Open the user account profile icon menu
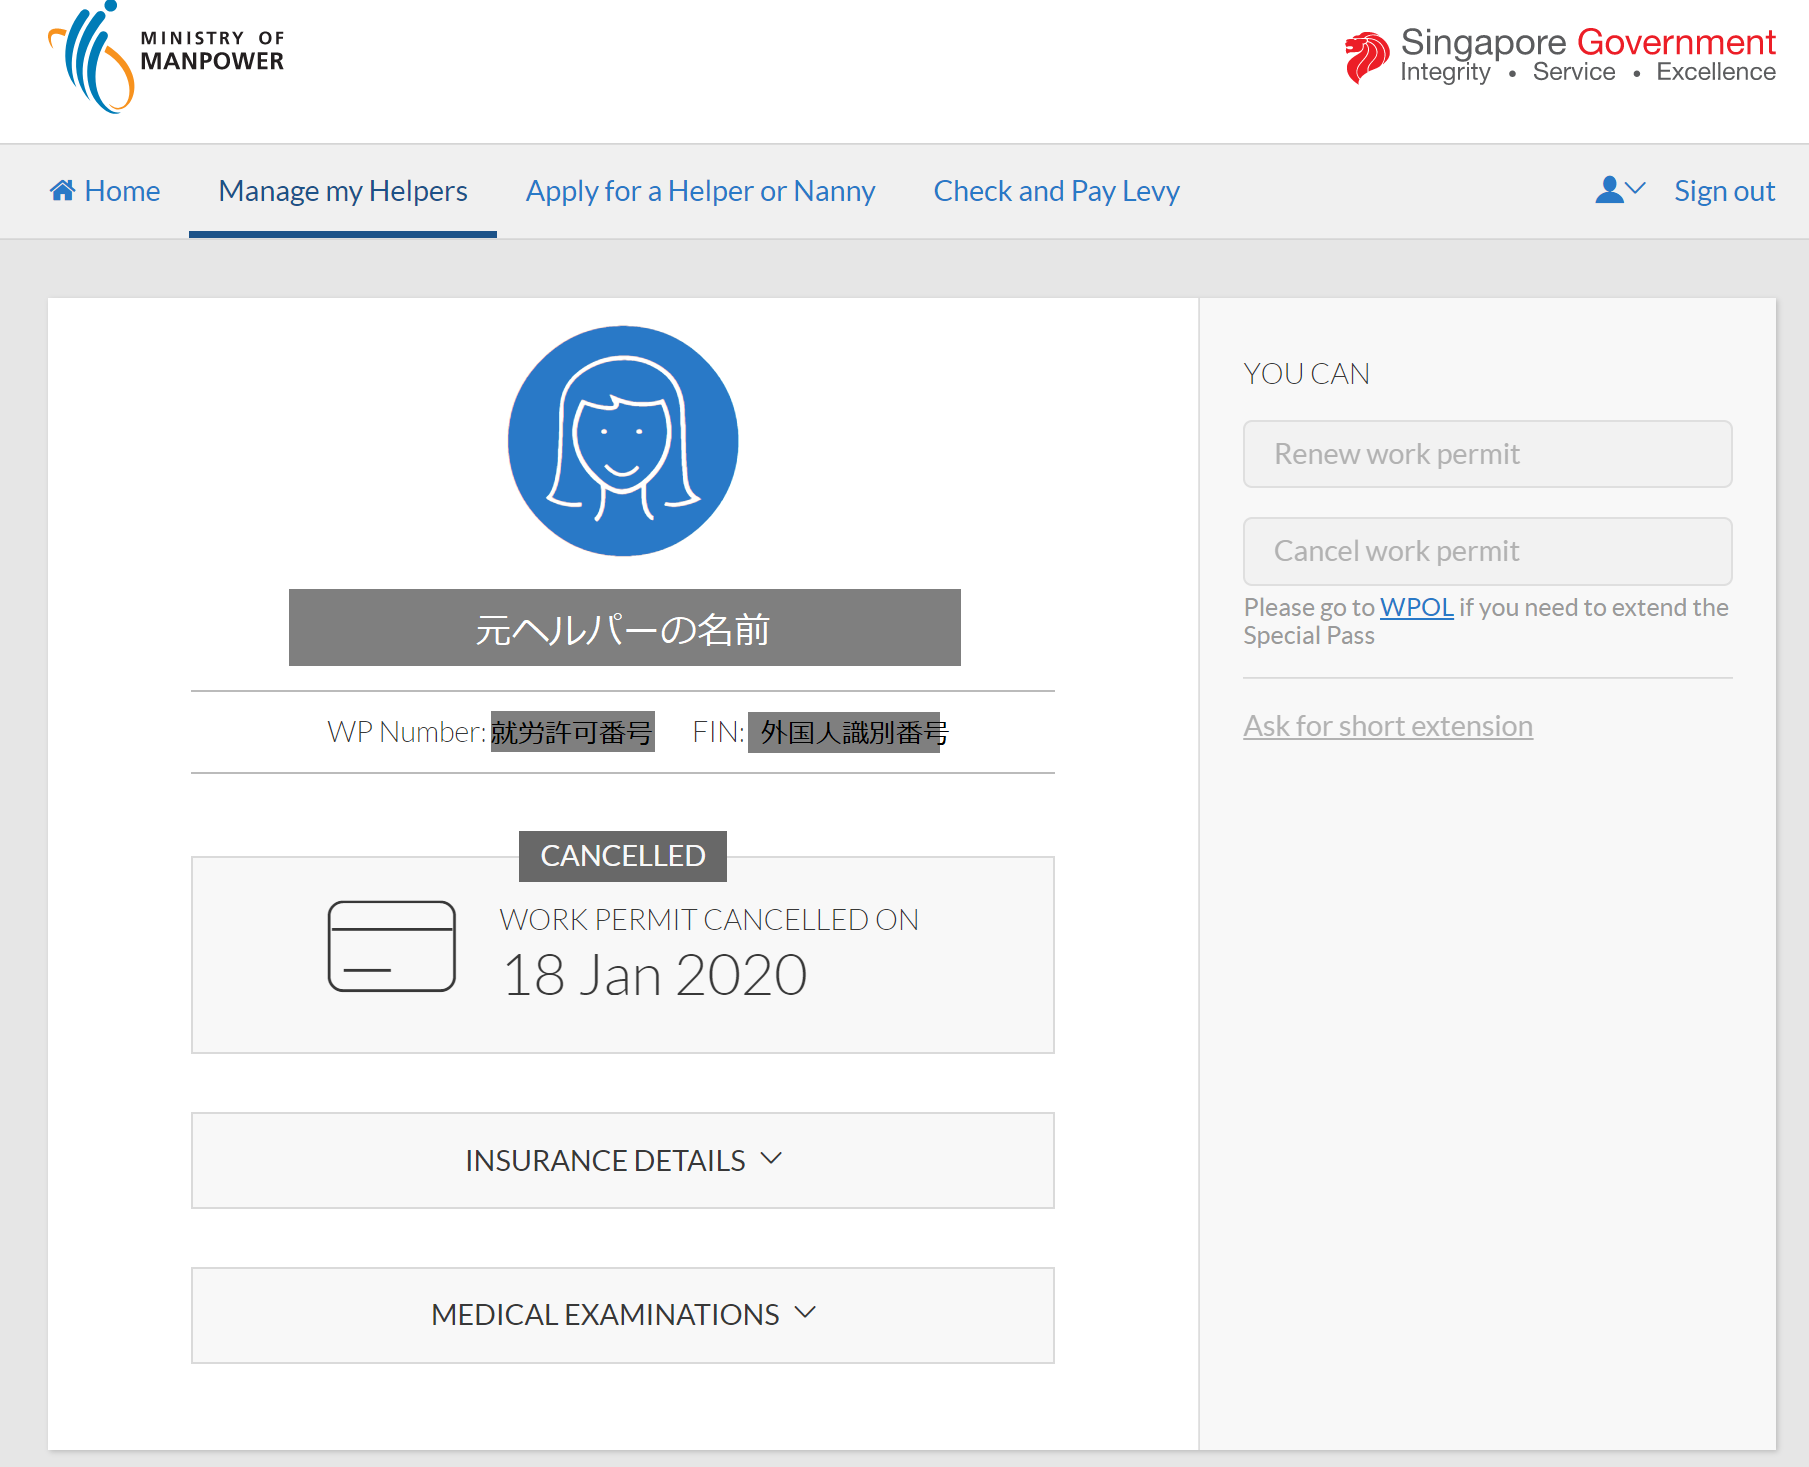The height and width of the screenshot is (1467, 1809). (1619, 190)
